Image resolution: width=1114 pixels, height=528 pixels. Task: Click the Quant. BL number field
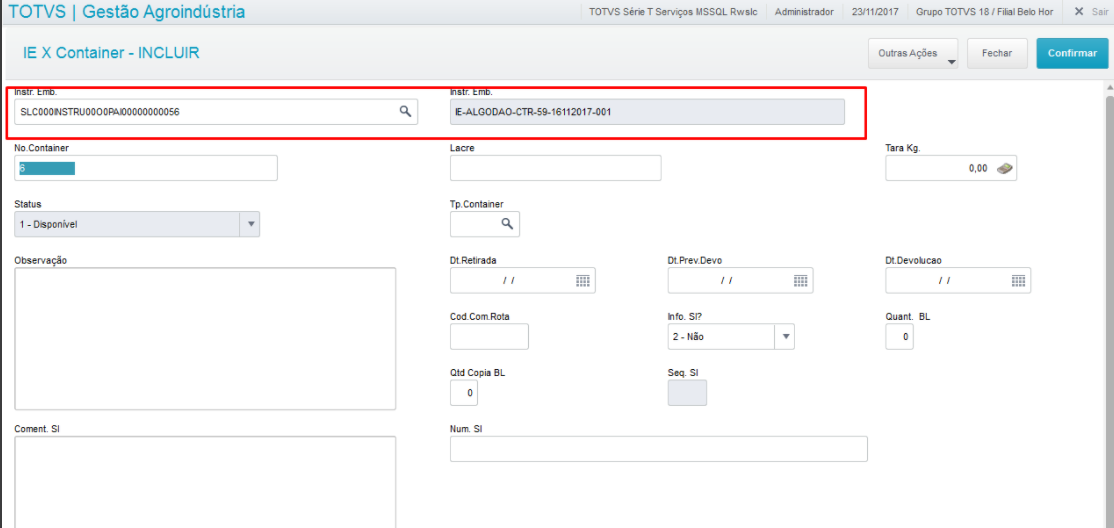(899, 337)
